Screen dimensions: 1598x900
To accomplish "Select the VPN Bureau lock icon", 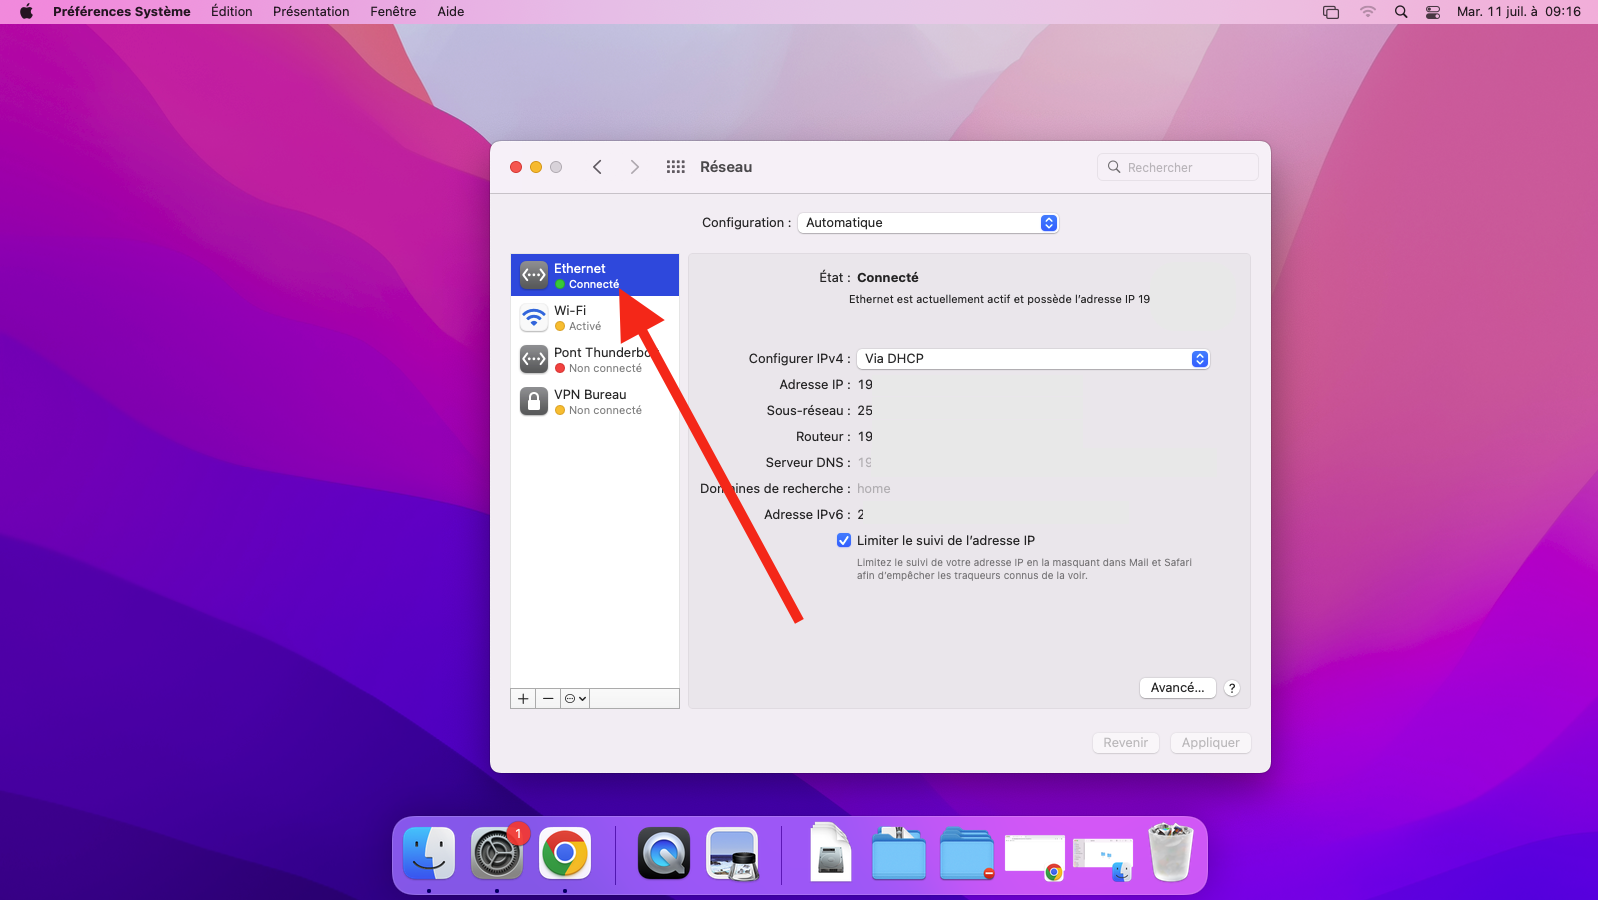I will coord(534,401).
